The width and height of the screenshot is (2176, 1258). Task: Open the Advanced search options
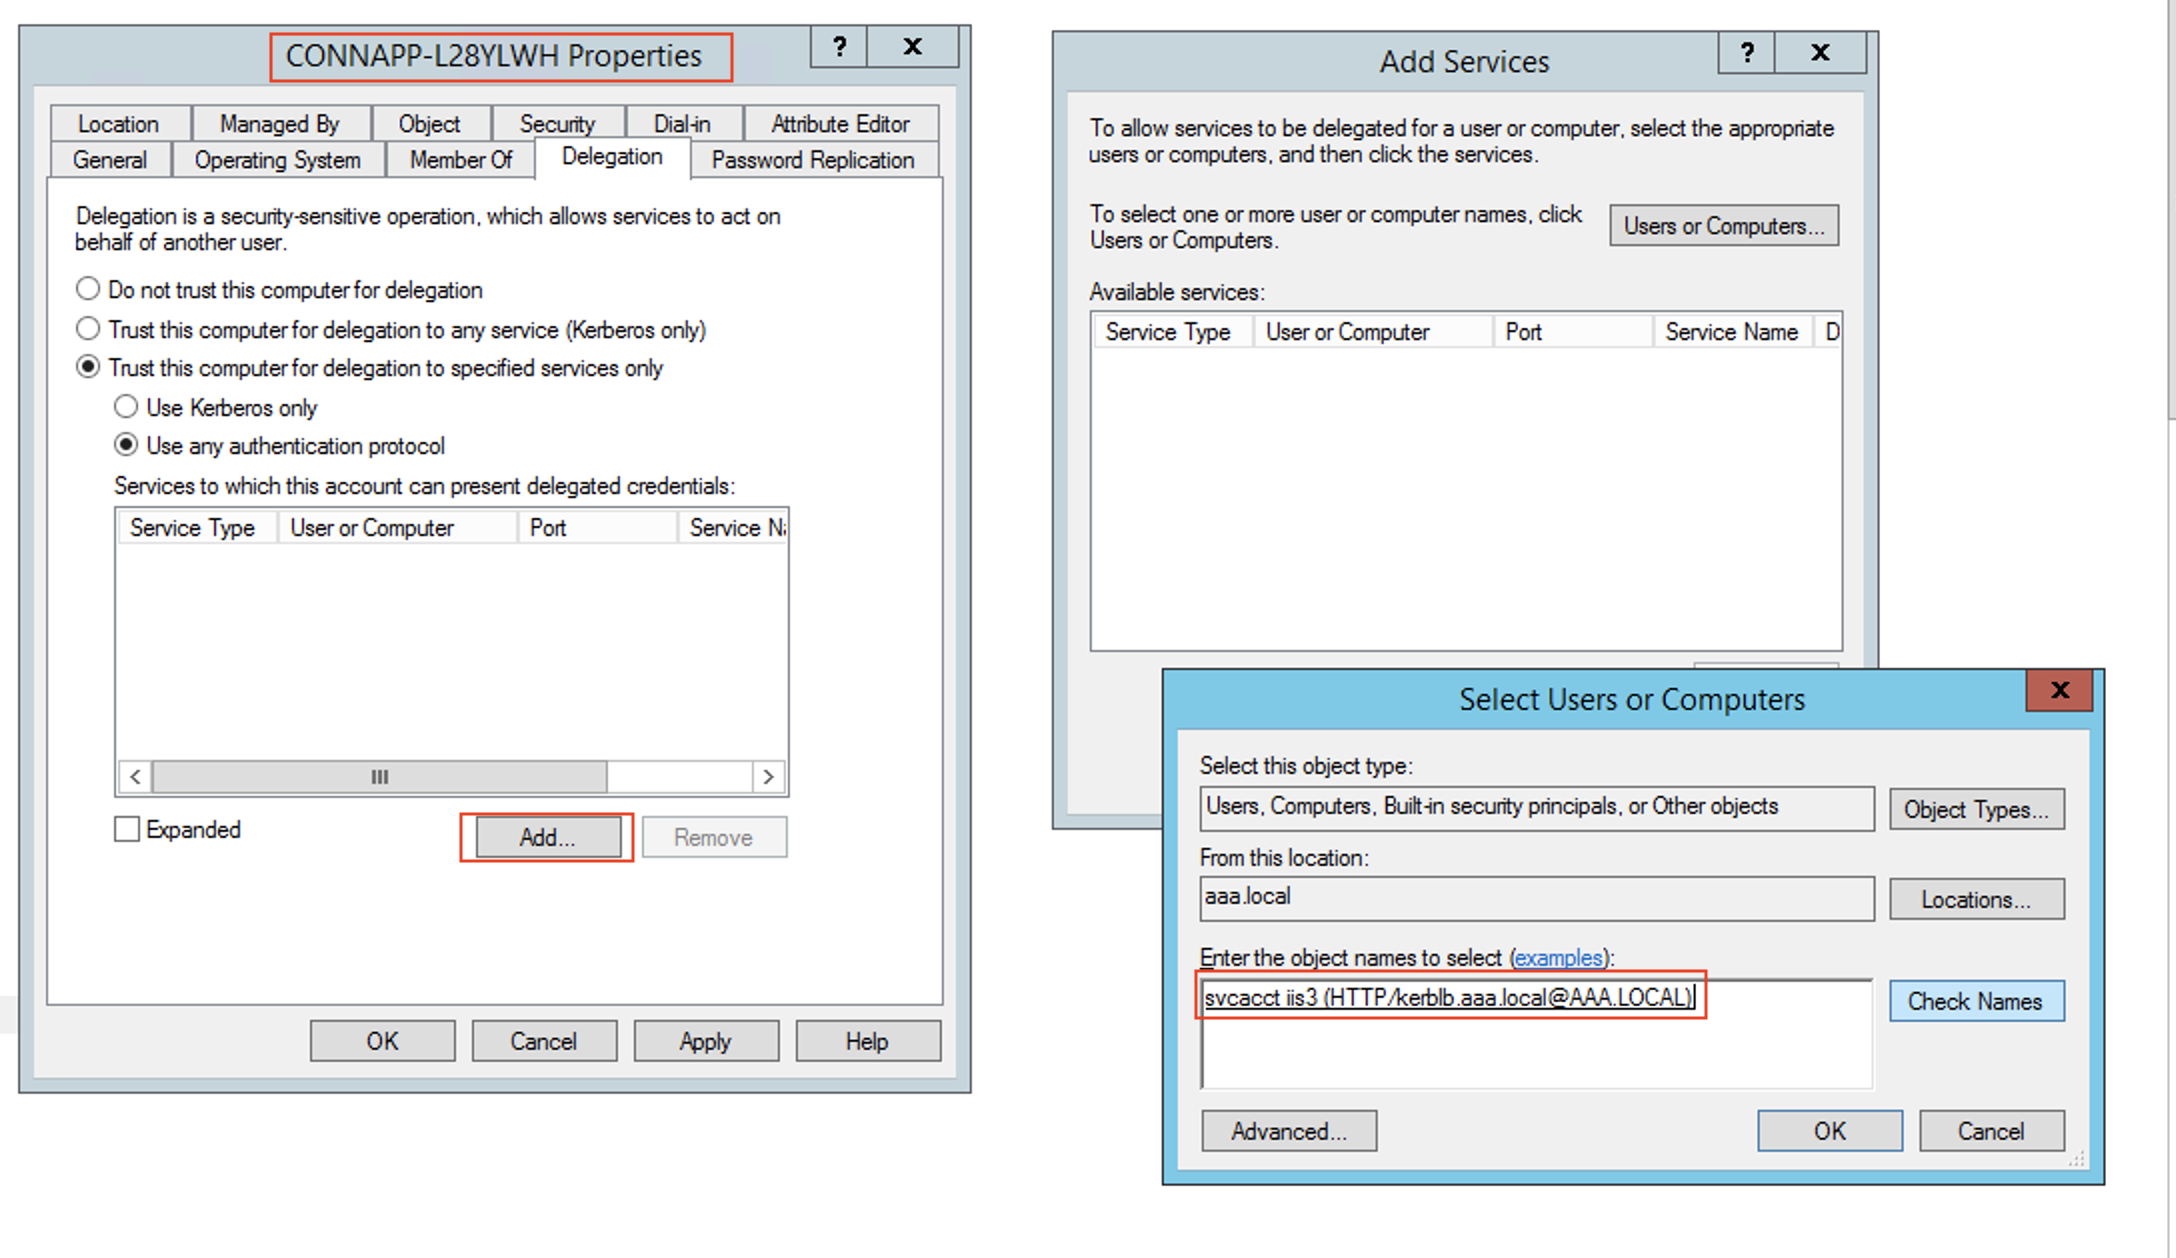(1288, 1131)
